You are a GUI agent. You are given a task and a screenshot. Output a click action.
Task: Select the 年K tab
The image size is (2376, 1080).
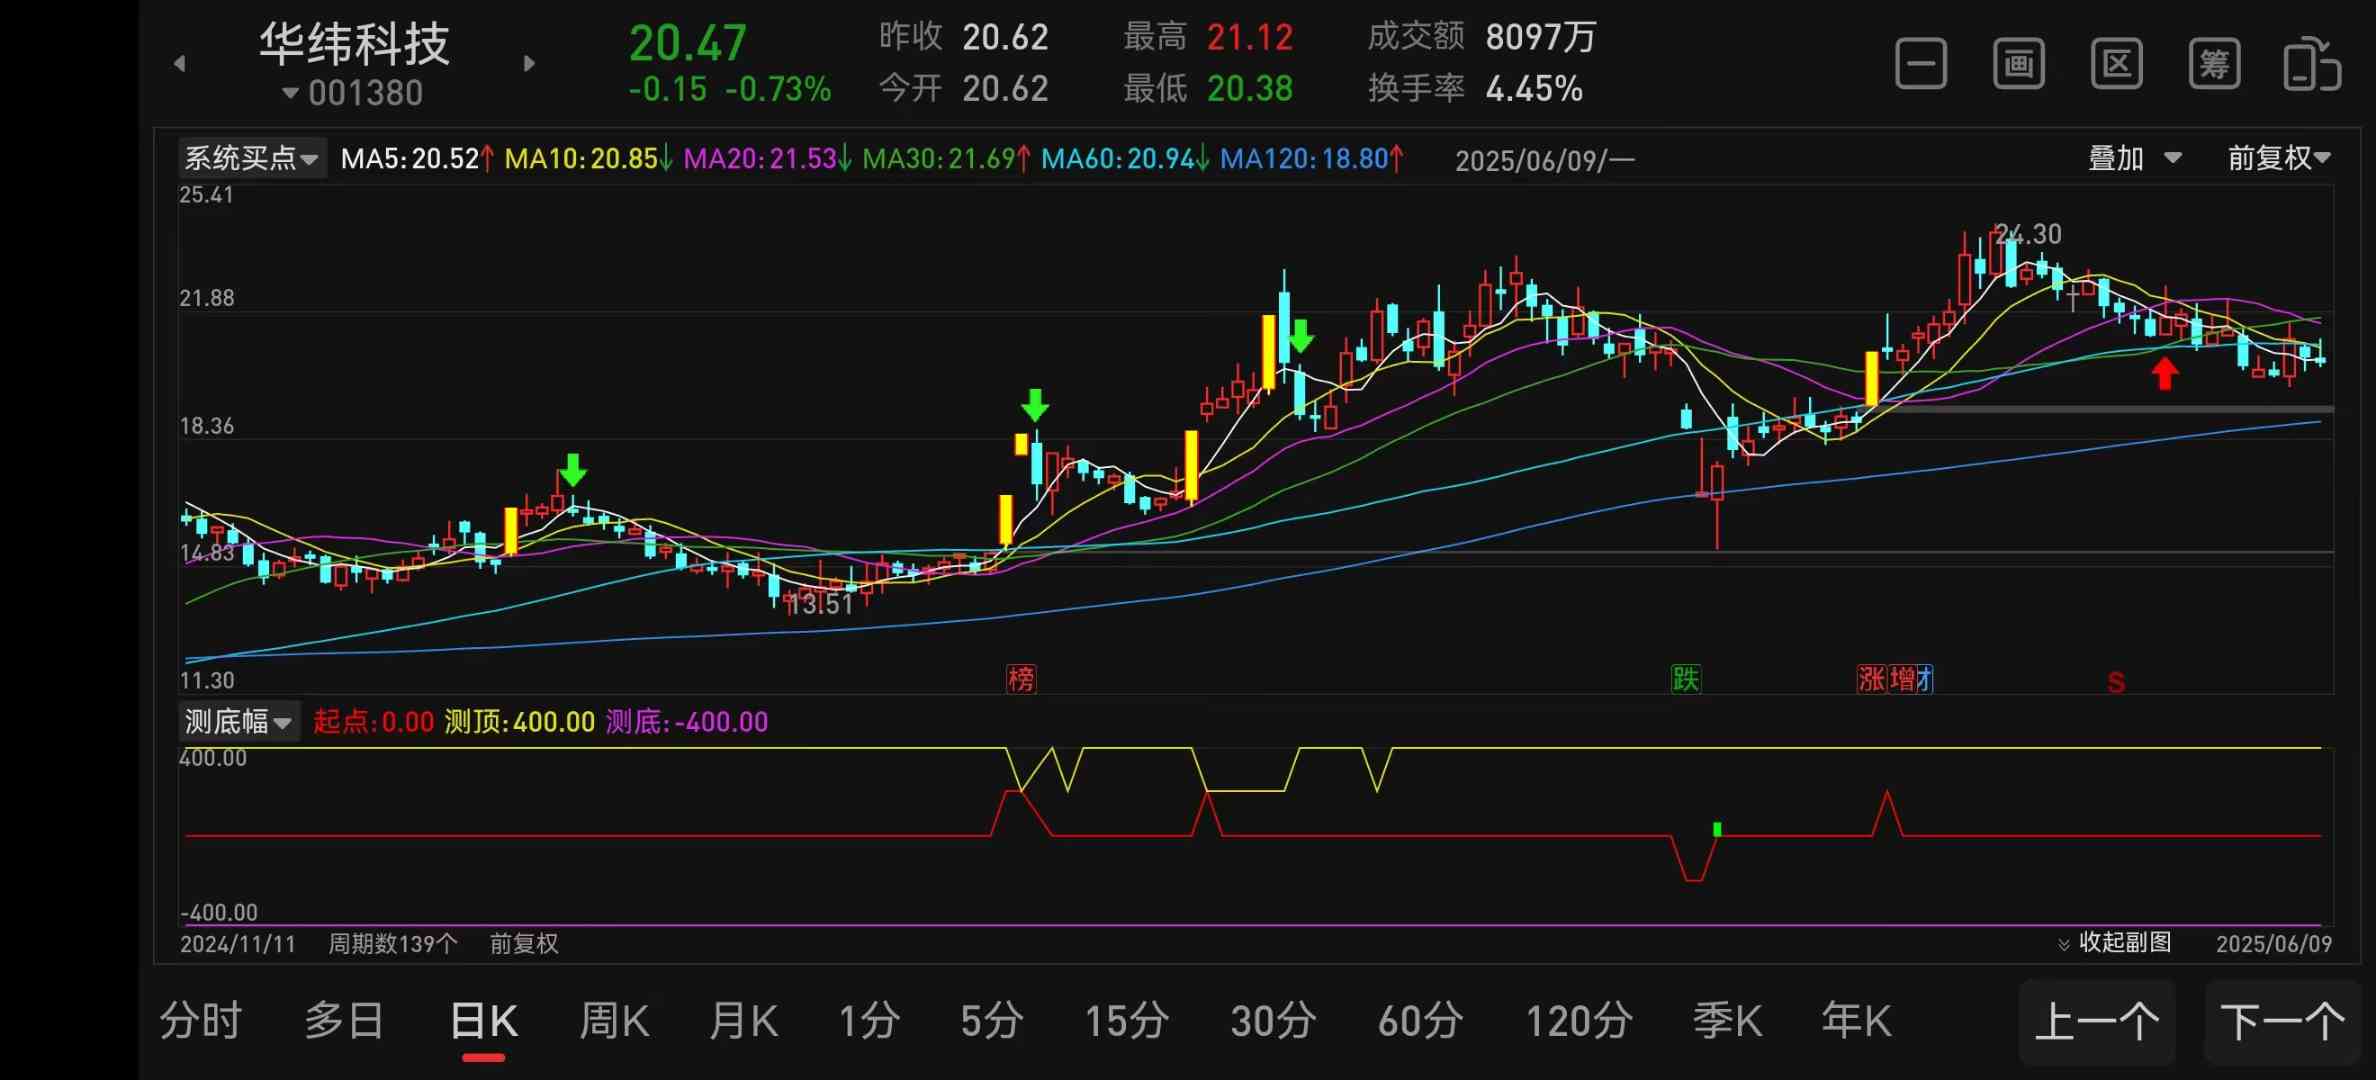pyautogui.click(x=1856, y=1021)
